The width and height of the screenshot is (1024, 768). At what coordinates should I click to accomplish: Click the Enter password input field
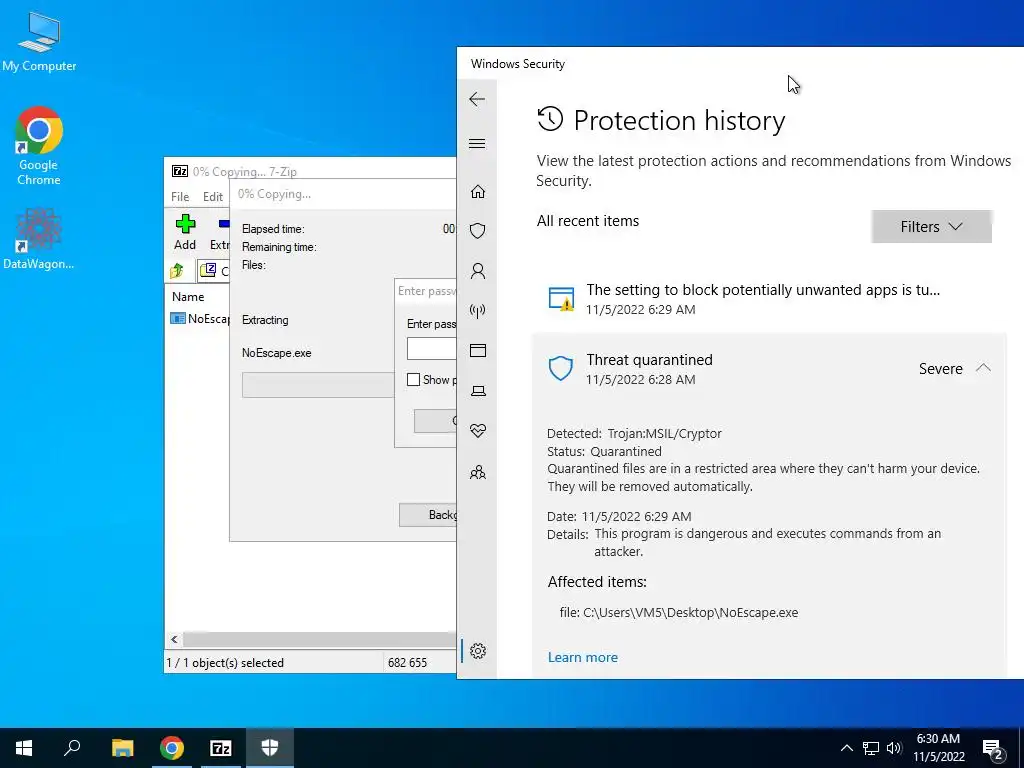pos(431,349)
